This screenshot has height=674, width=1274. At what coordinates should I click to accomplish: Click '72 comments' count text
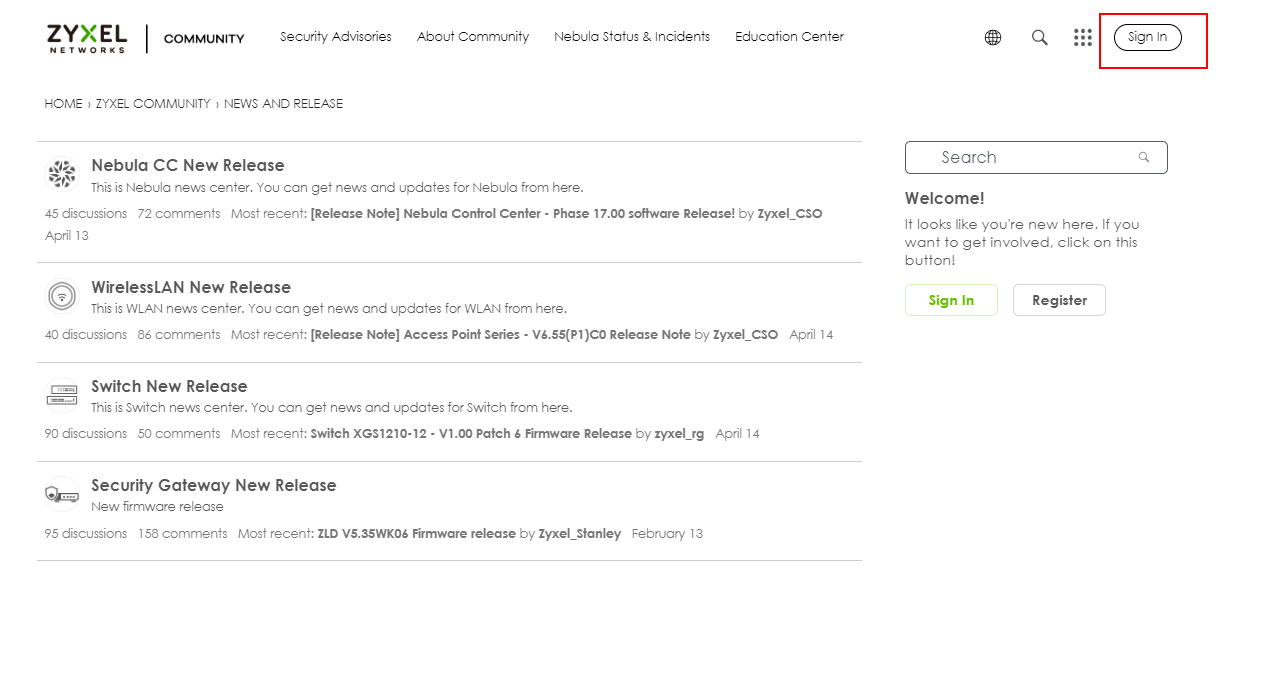click(179, 214)
